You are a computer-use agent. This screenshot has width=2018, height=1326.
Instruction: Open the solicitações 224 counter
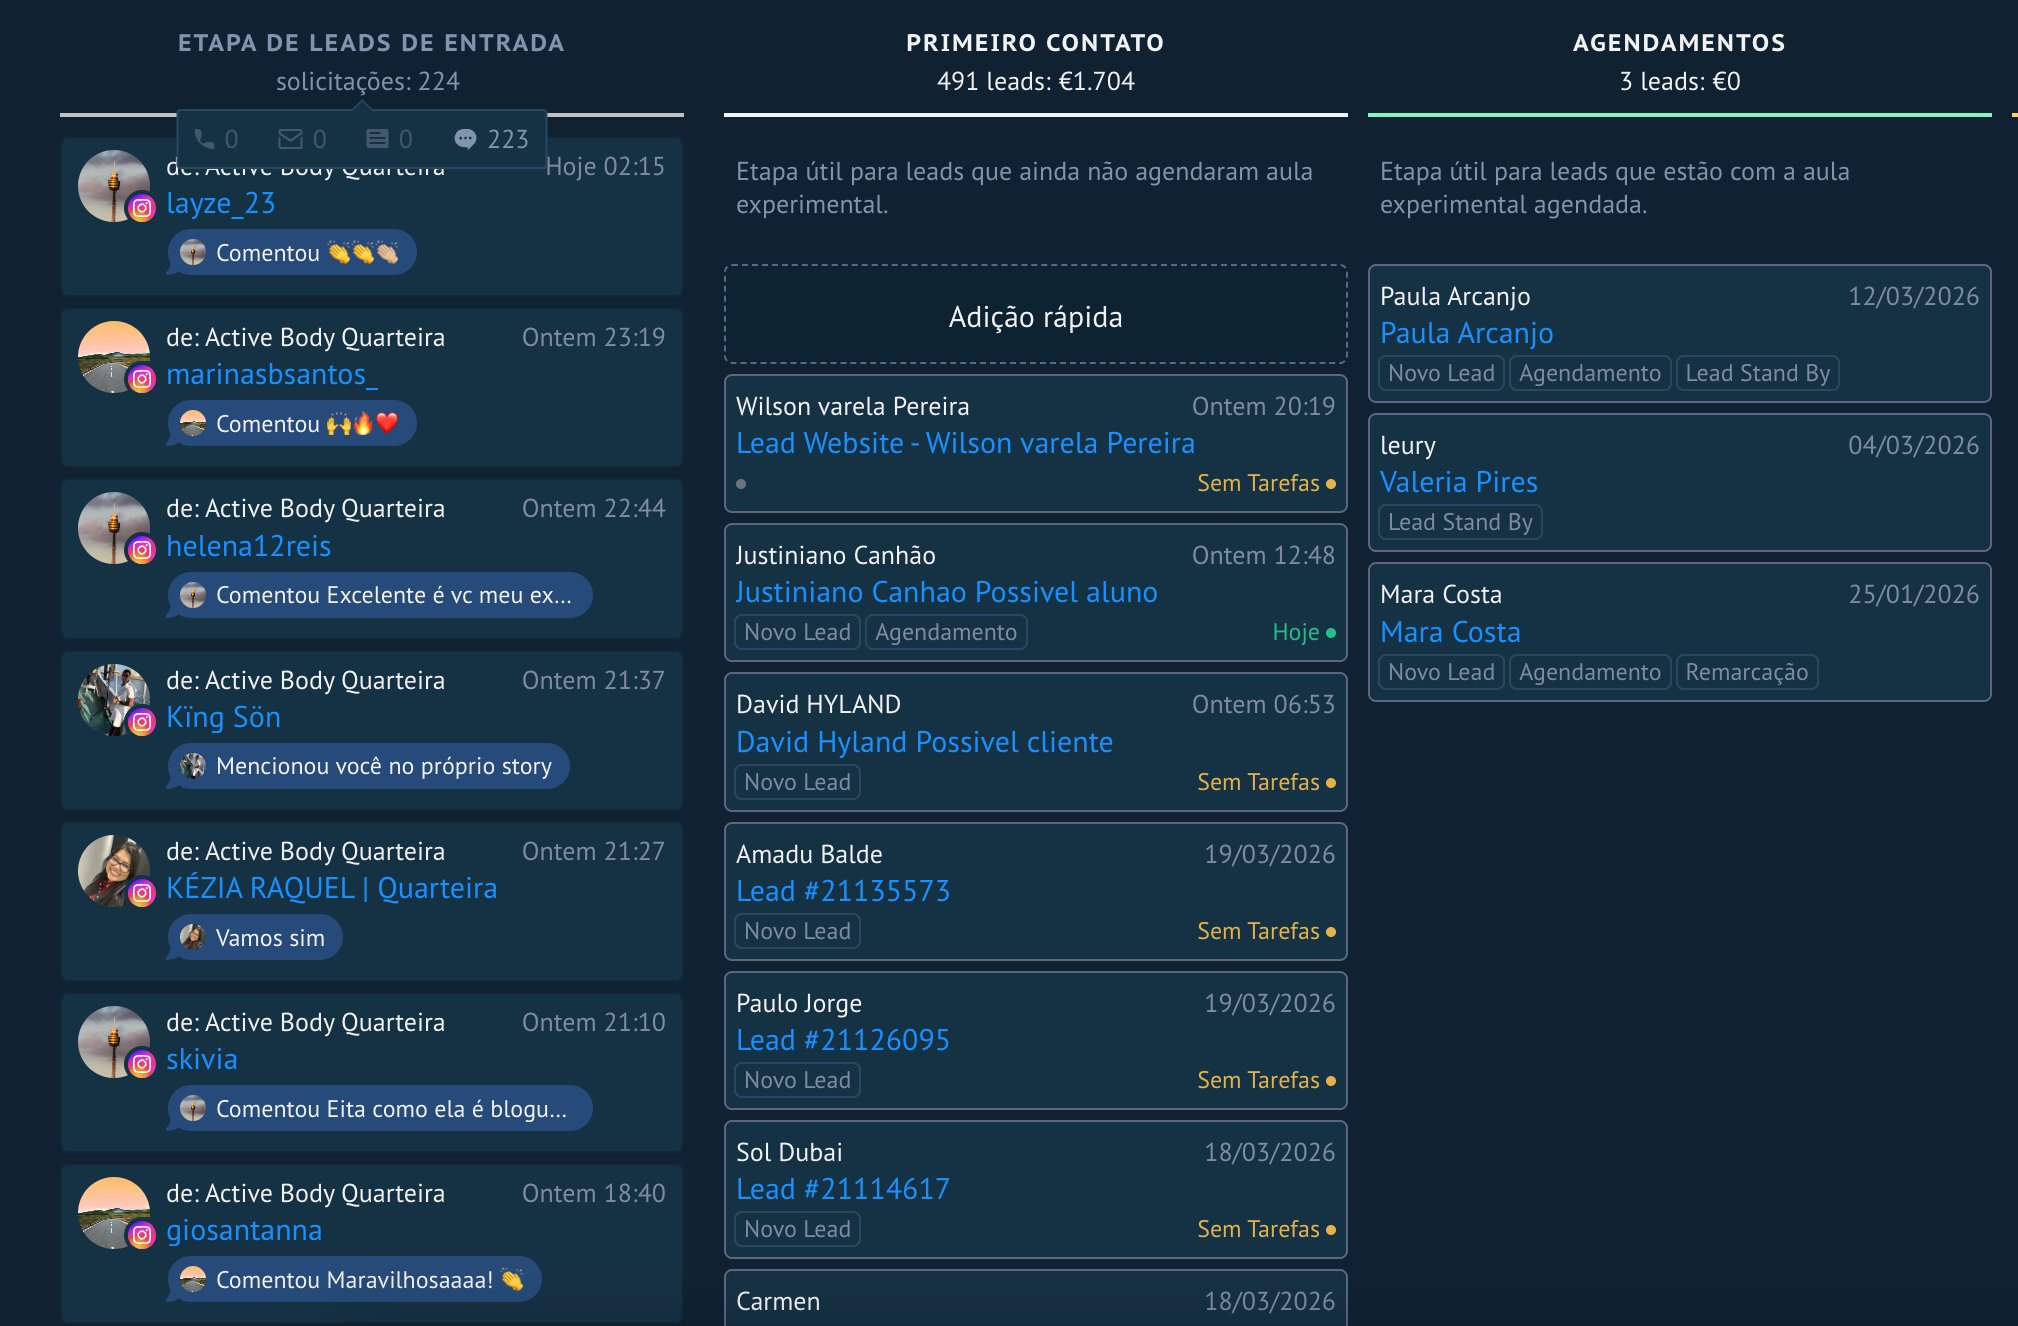pyautogui.click(x=368, y=81)
